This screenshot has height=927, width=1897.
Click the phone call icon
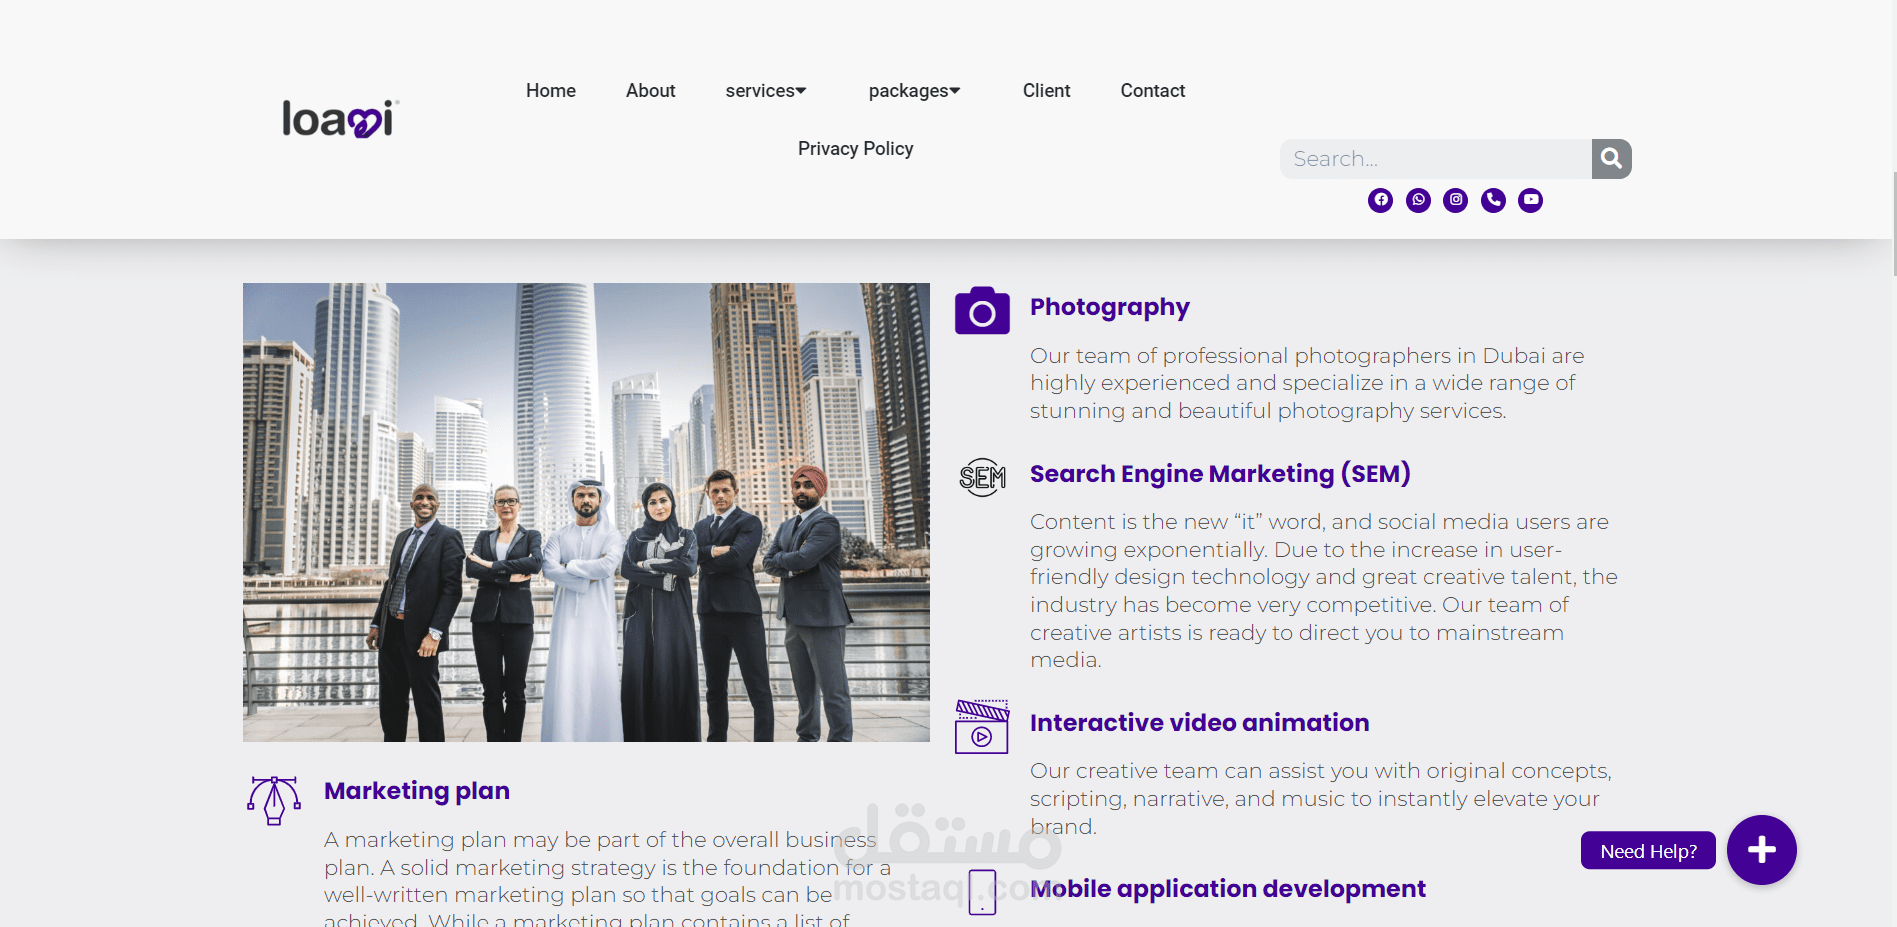click(x=1493, y=200)
